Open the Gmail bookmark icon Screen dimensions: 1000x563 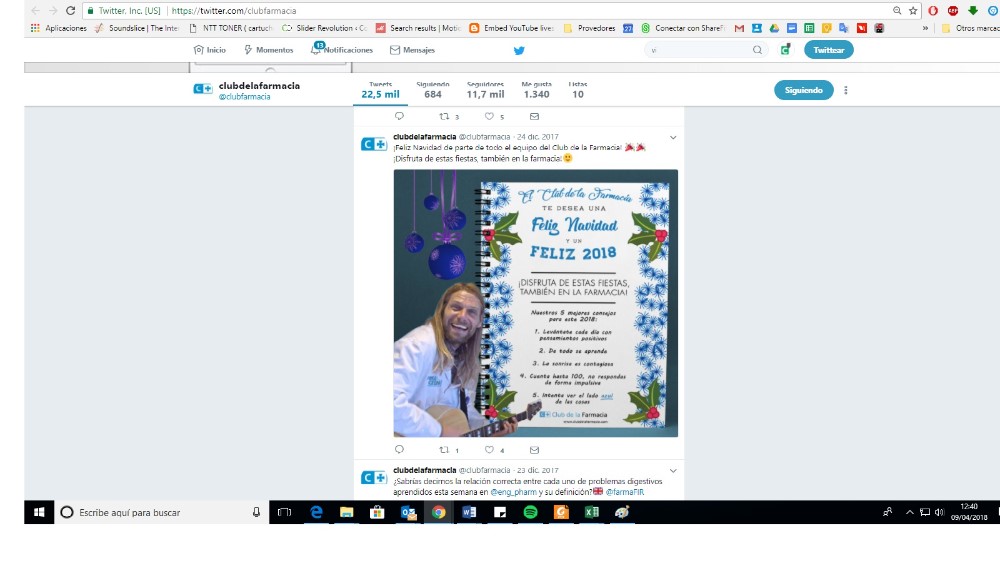739,28
